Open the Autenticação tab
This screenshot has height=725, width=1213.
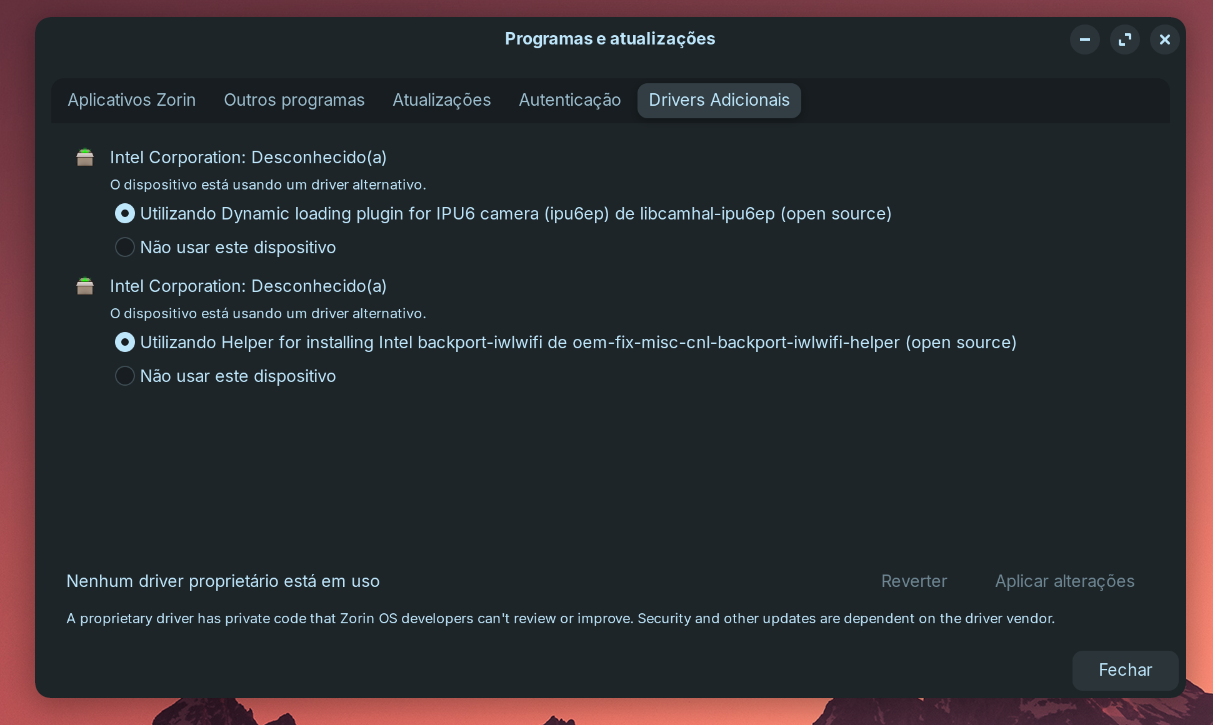pos(570,100)
